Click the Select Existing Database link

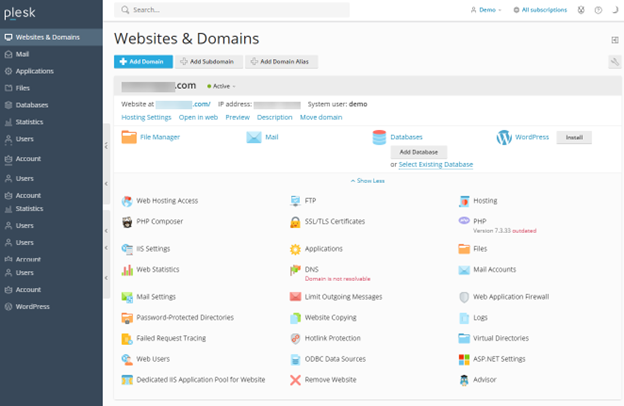[x=435, y=164]
